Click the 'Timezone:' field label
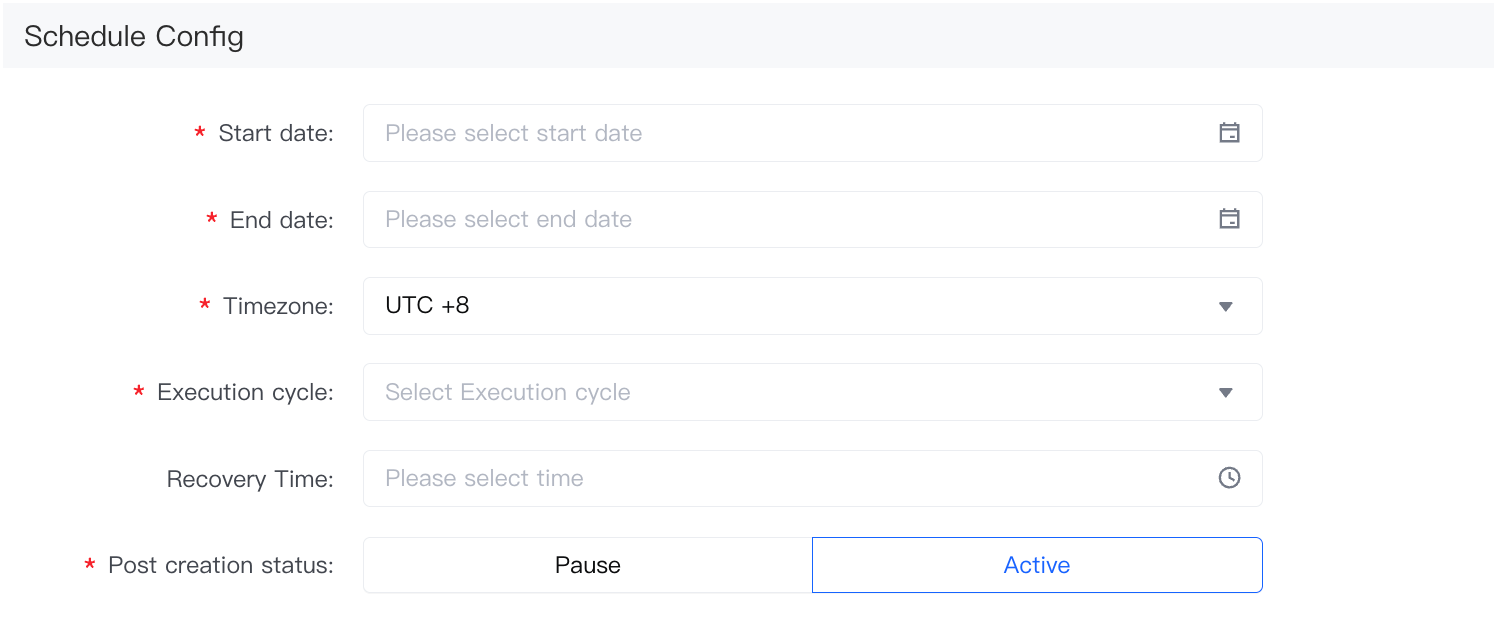 [278, 306]
